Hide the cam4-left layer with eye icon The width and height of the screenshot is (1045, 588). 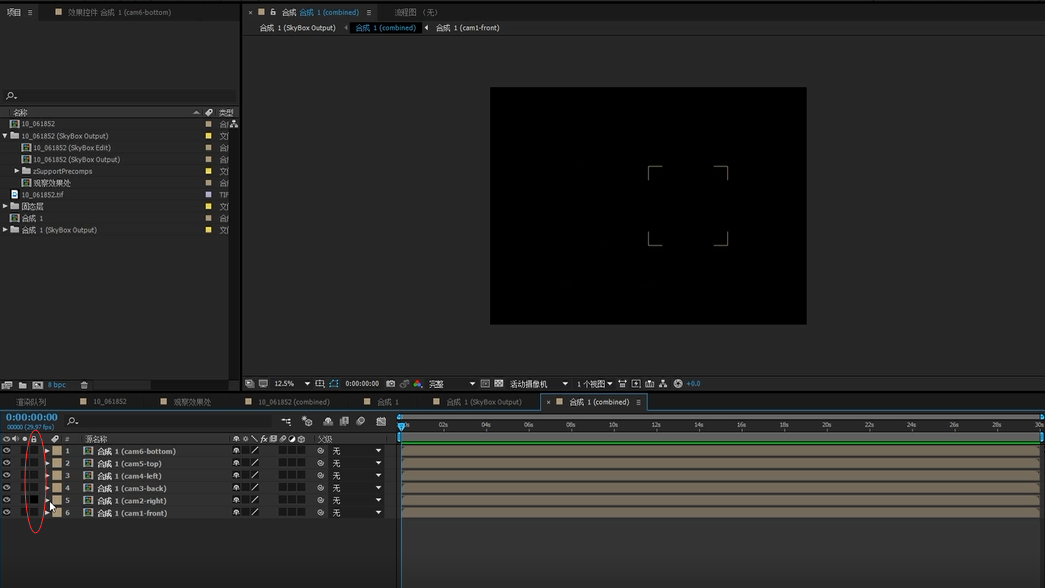click(7, 475)
